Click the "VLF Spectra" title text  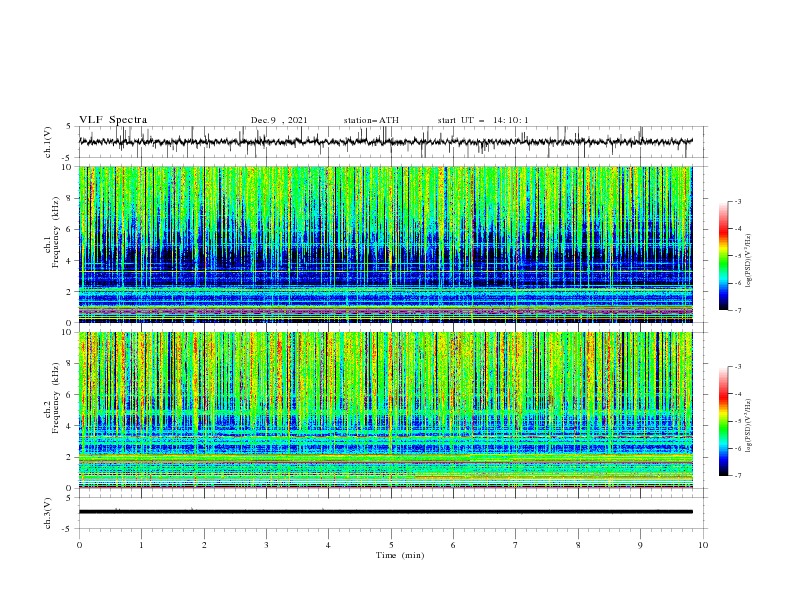(x=113, y=120)
